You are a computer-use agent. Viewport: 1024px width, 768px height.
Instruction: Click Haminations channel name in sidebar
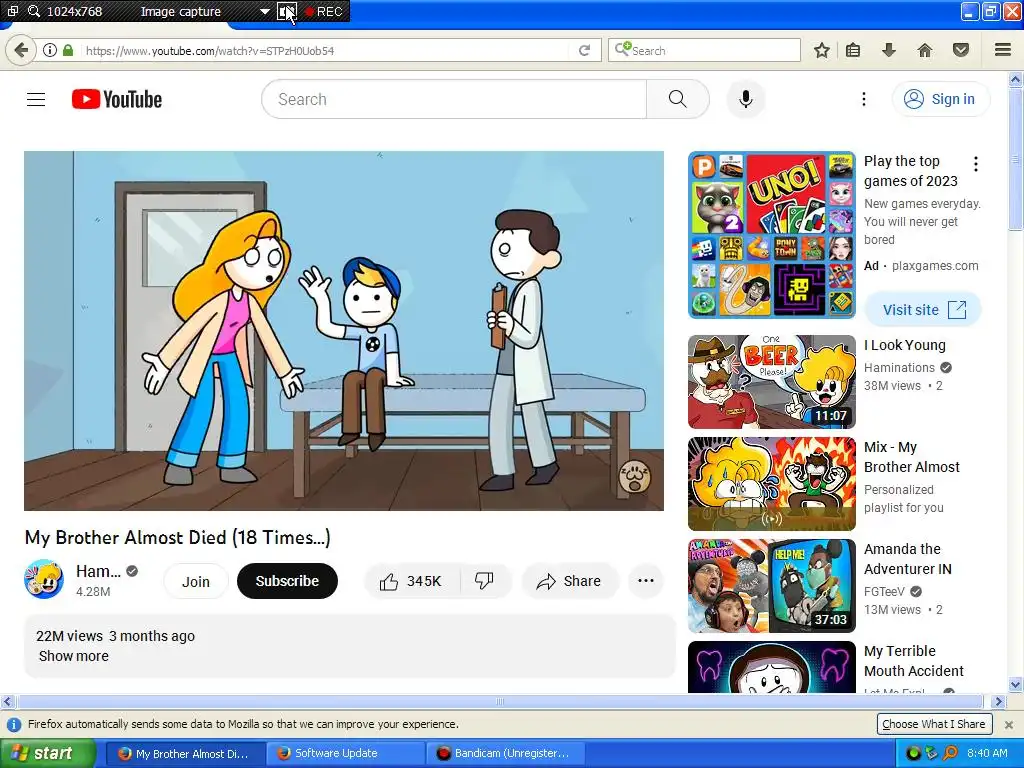click(x=899, y=368)
